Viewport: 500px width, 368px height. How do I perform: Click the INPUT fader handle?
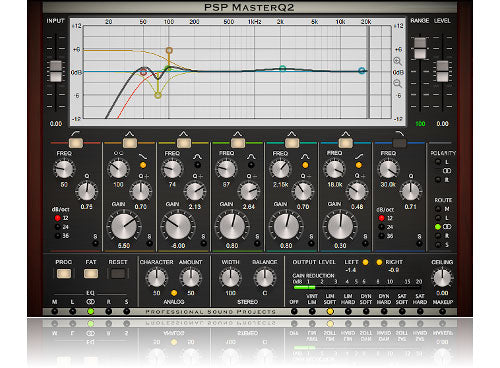(x=56, y=71)
